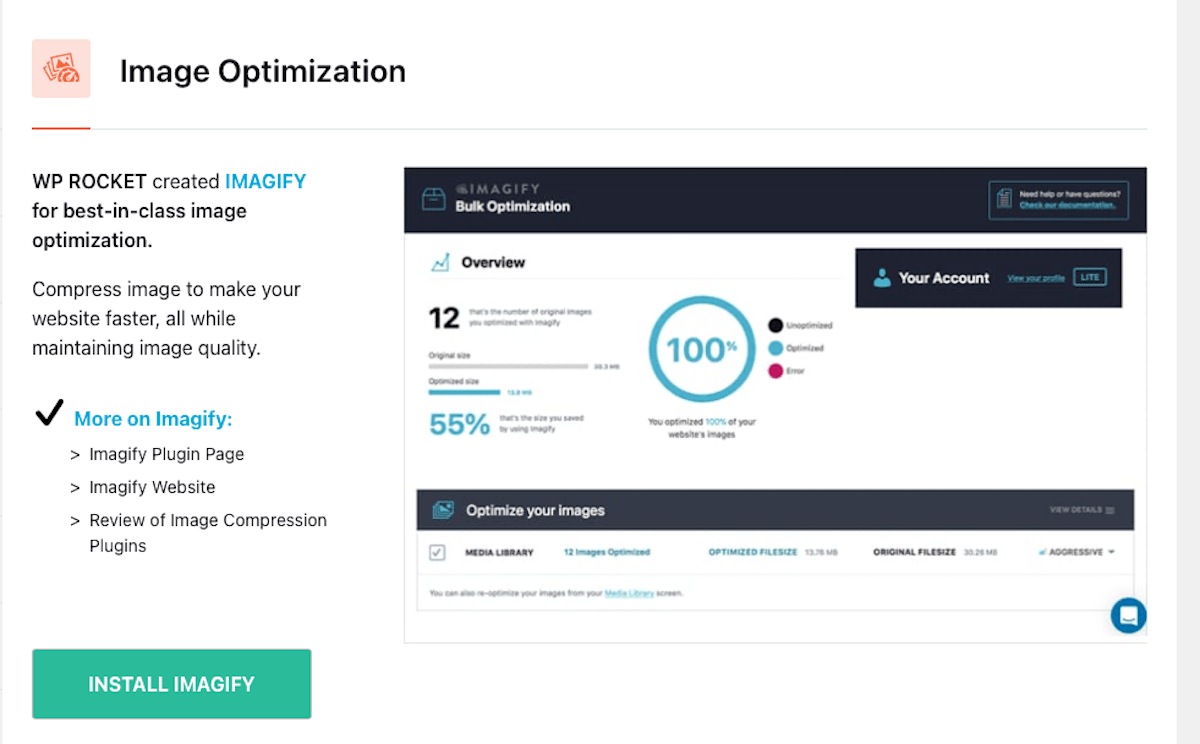Click the black checkmark beside More on Imagify
The image size is (1200, 744).
[x=49, y=415]
